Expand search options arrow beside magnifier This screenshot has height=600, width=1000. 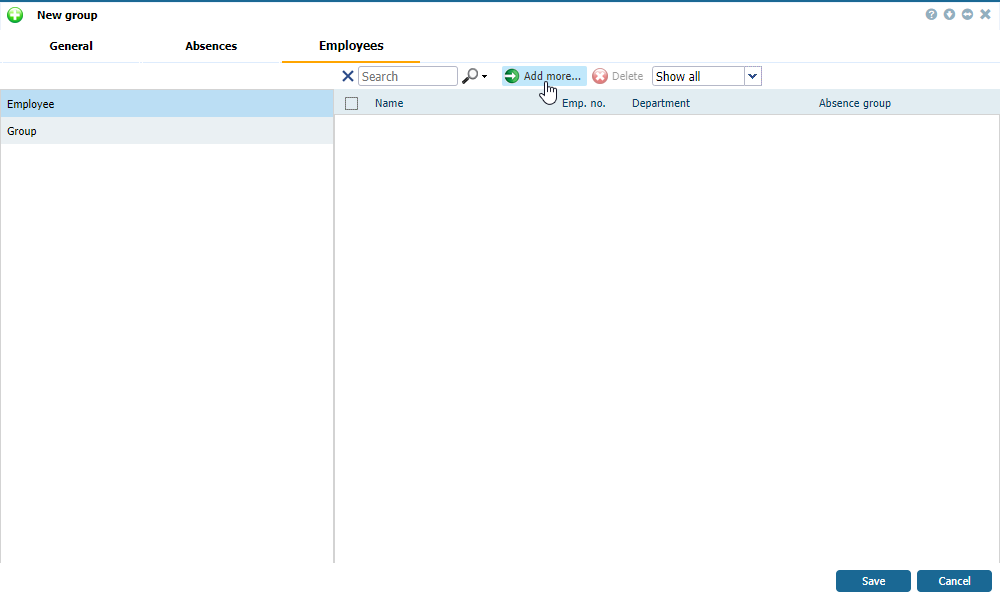pos(484,77)
